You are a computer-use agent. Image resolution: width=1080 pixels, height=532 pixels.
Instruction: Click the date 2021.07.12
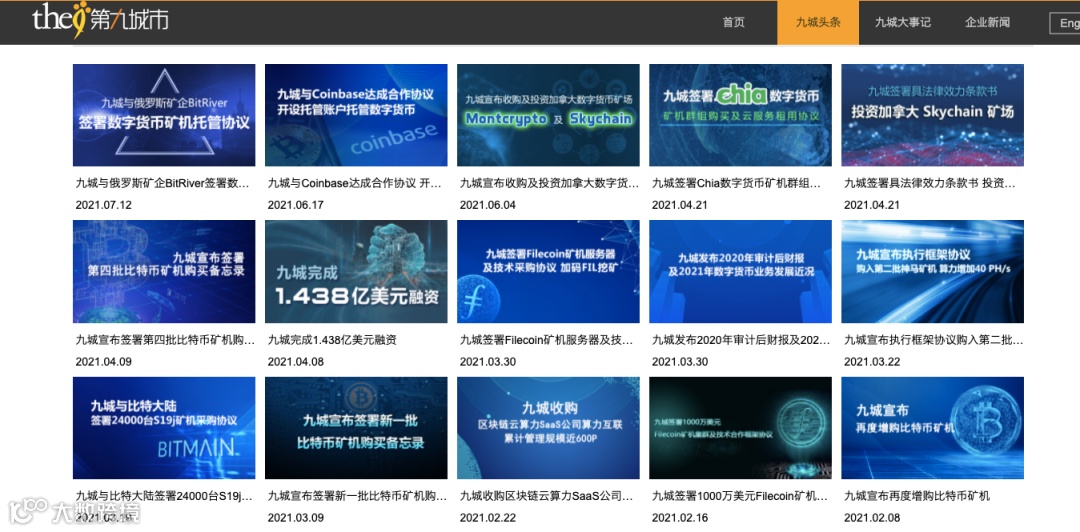click(x=103, y=205)
